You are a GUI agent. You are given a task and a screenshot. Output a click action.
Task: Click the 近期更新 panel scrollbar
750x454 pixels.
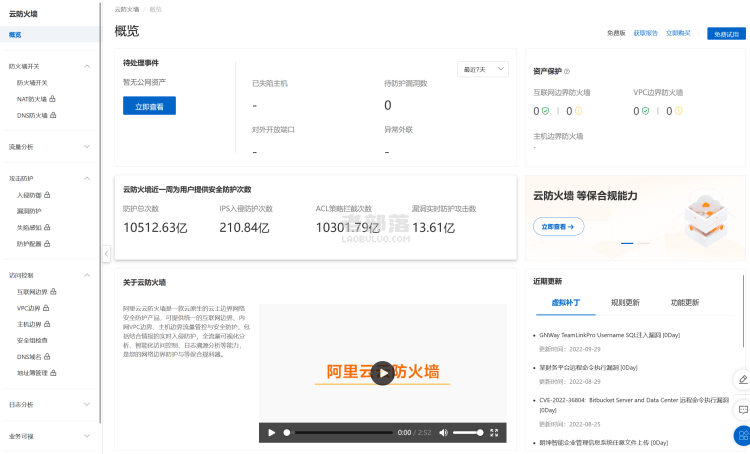click(x=743, y=311)
